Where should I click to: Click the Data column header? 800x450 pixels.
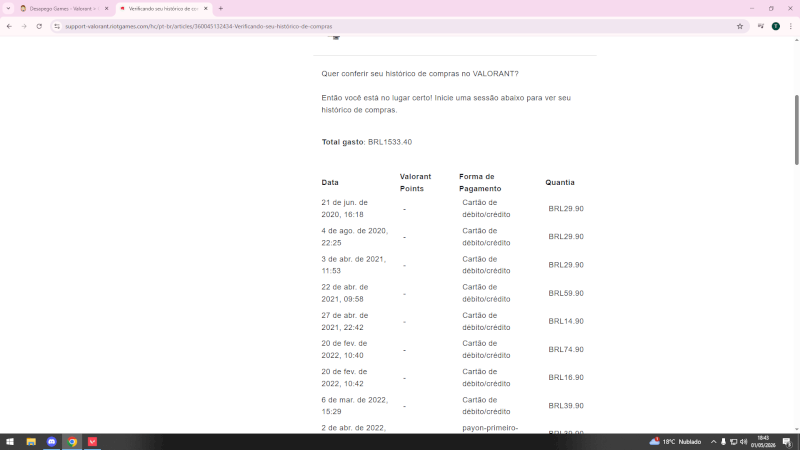(330, 182)
